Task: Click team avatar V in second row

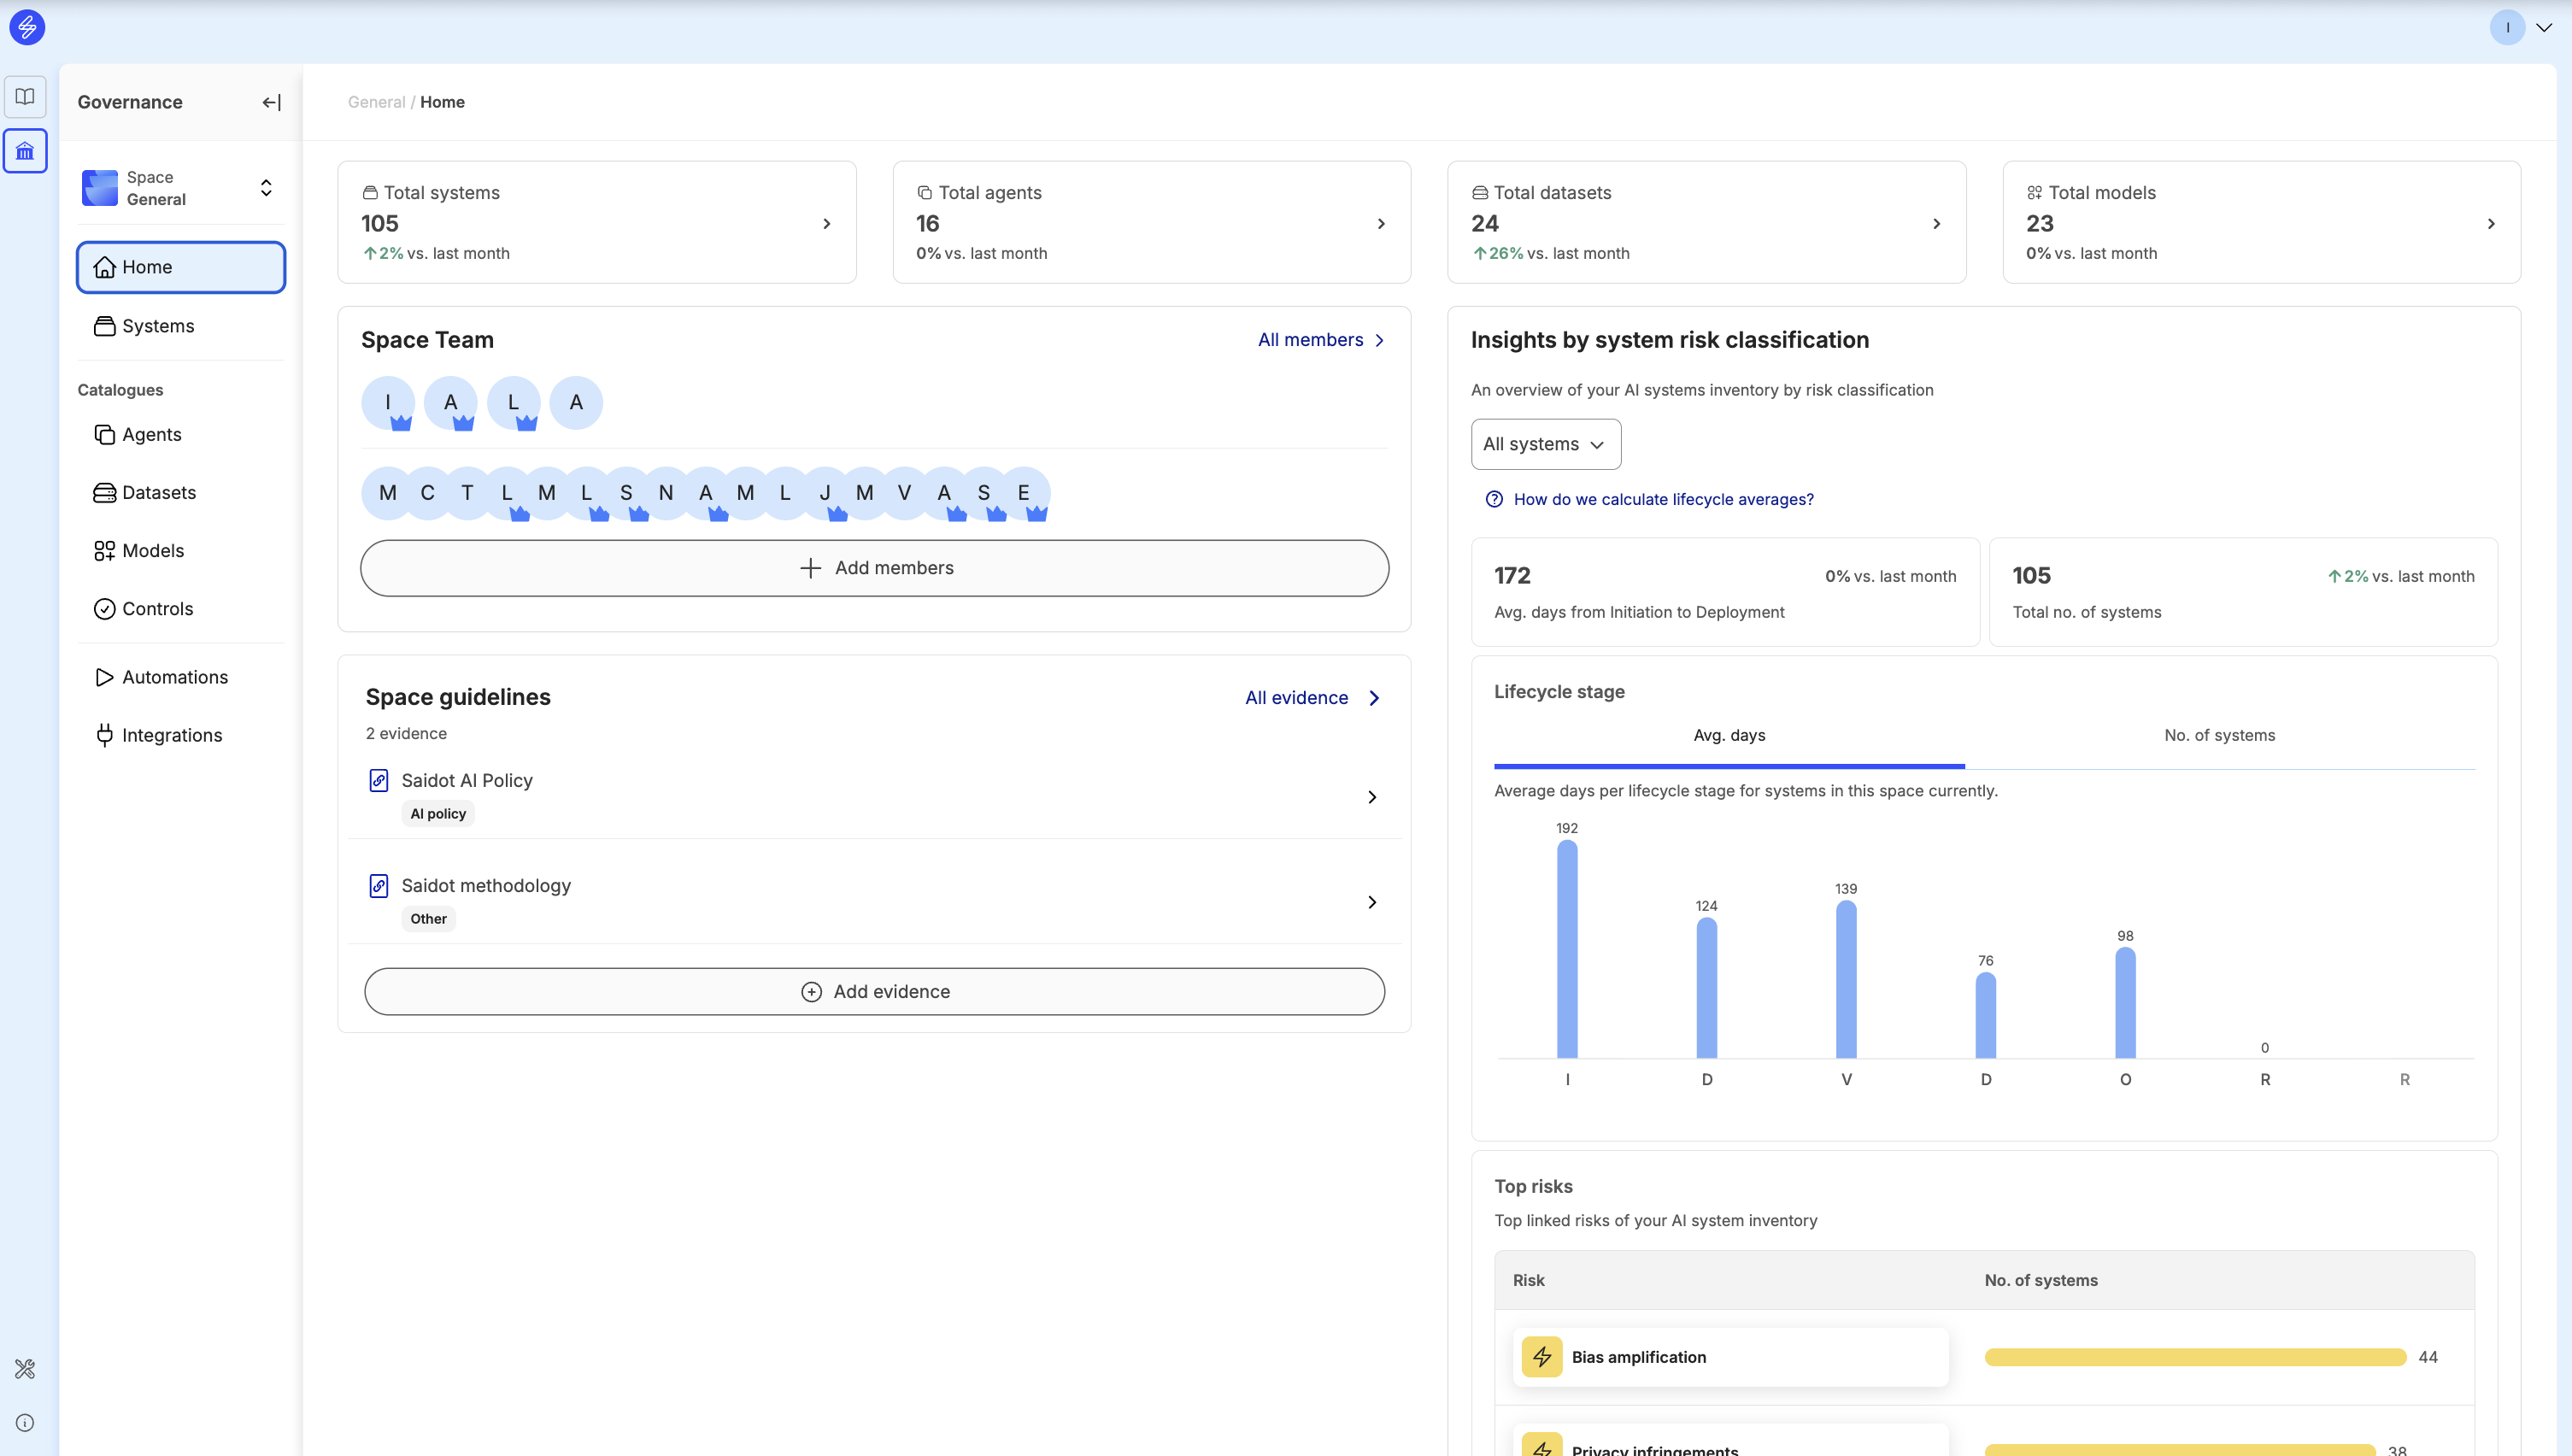Action: (x=904, y=493)
